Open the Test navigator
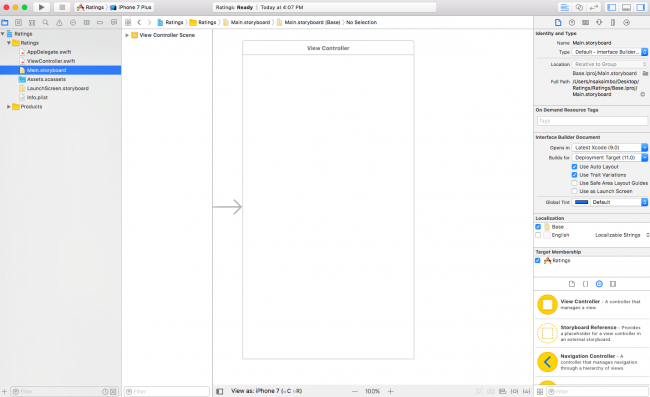Image resolution: width=650 pixels, height=397 pixels. [73, 22]
